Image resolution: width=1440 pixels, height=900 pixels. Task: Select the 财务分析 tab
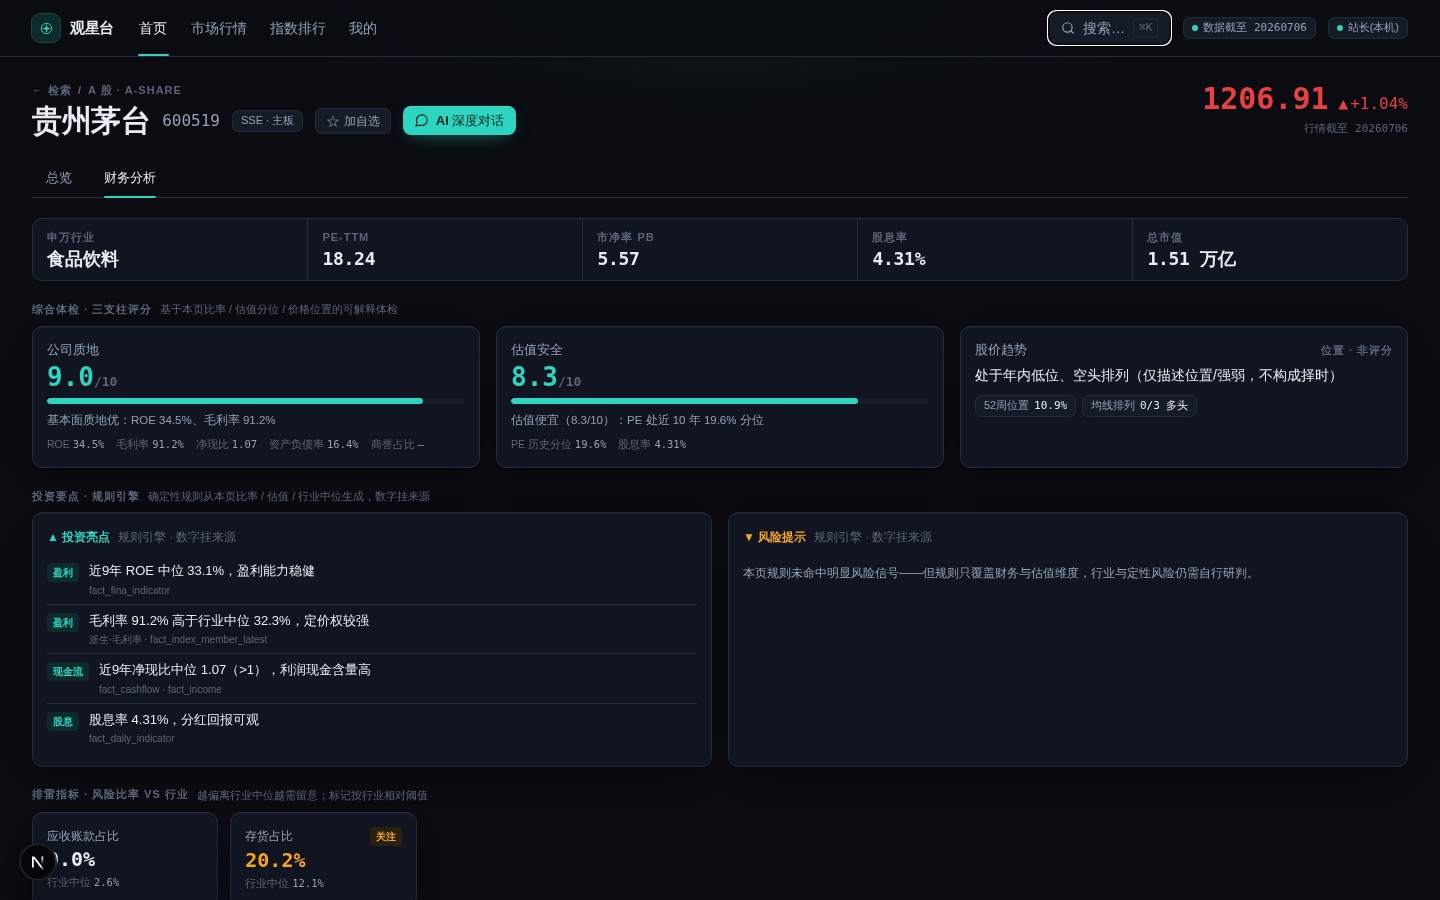[130, 178]
